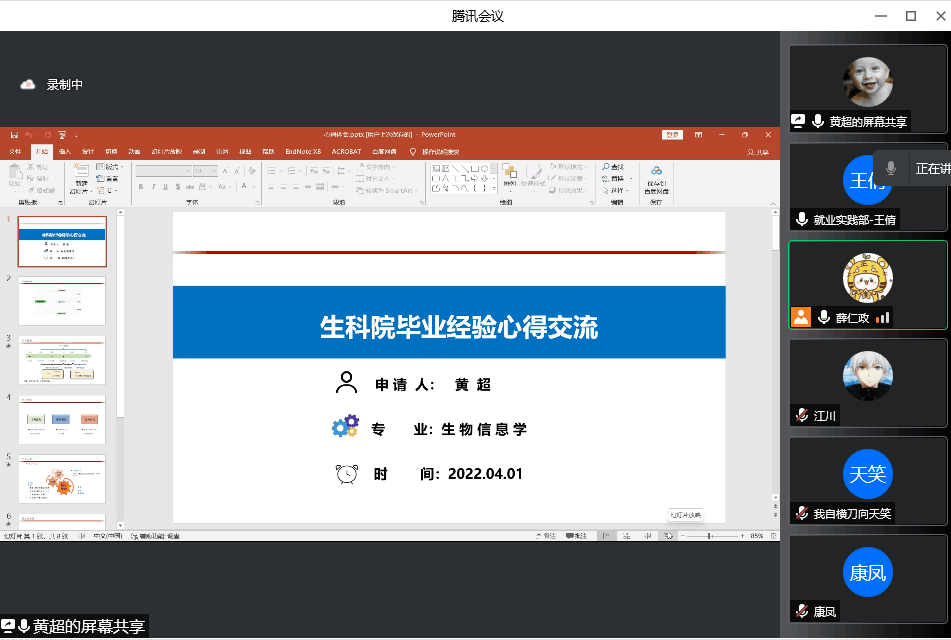
Task: Select slide 2 thumbnail in slide panel
Action: 62,301
